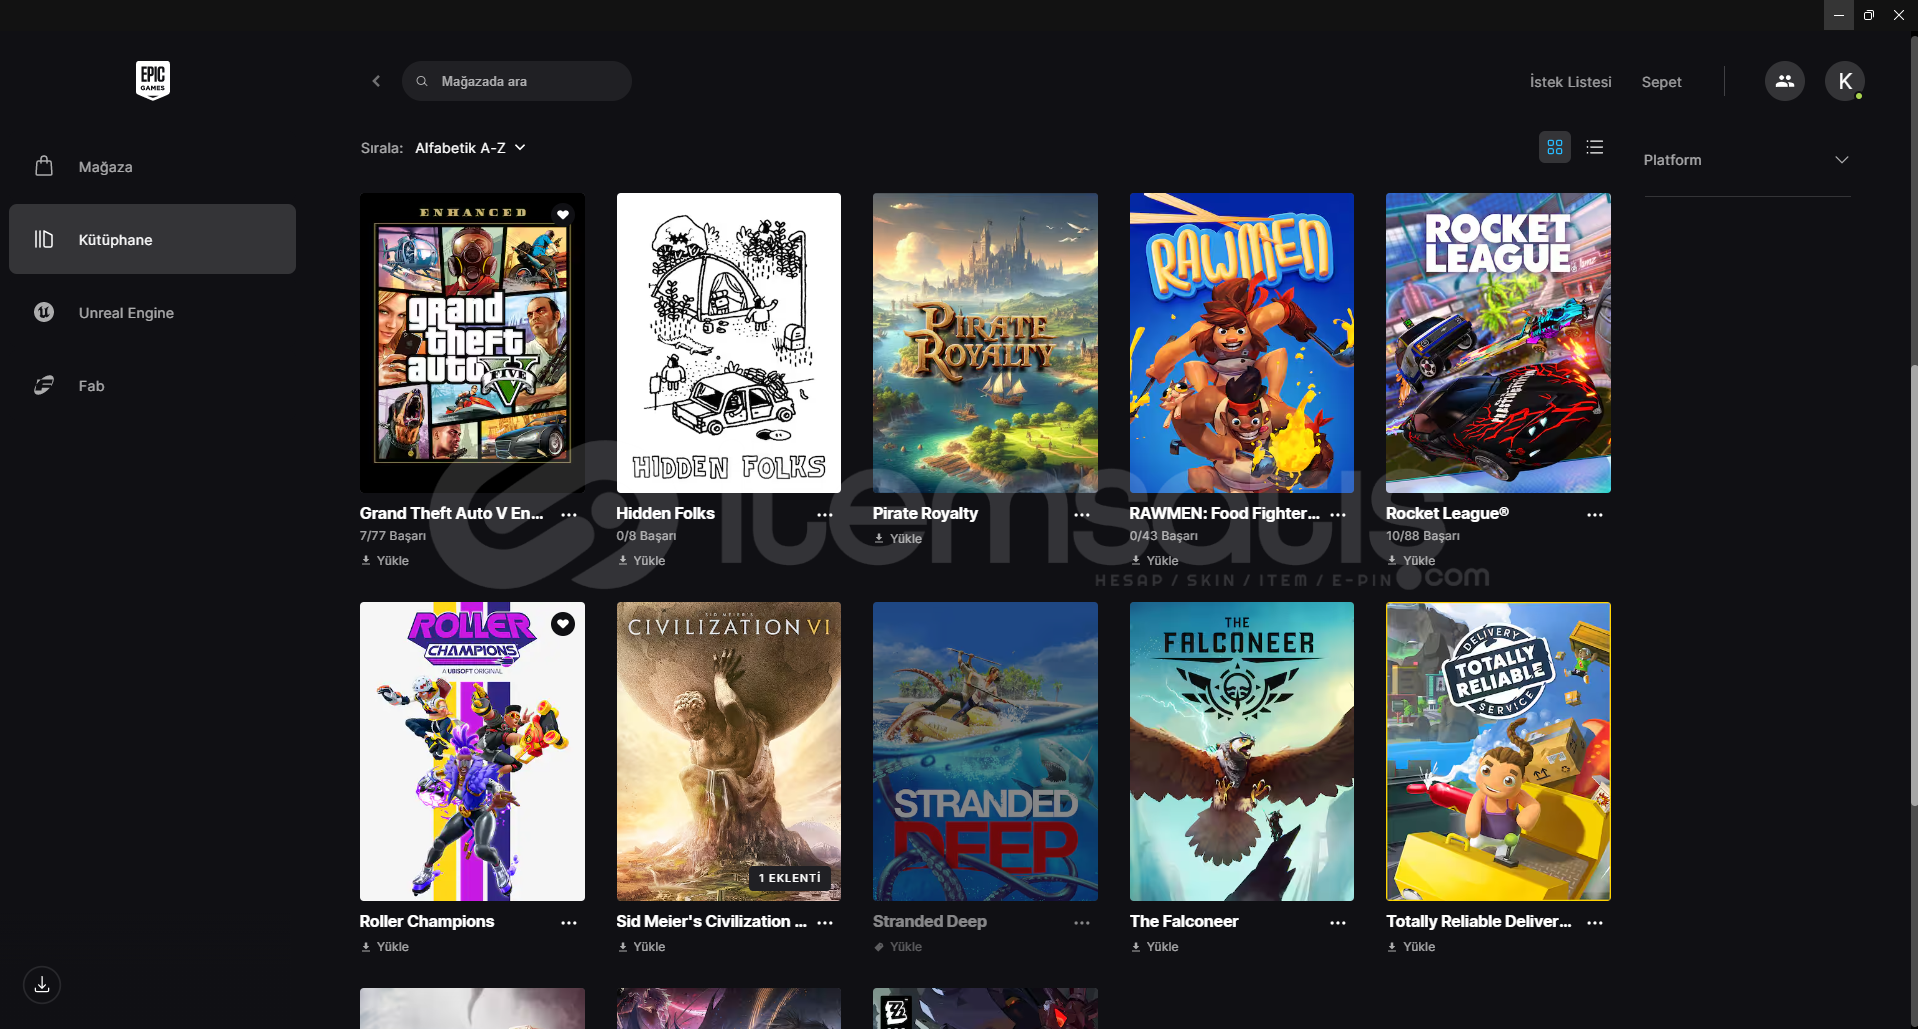The width and height of the screenshot is (1918, 1029).
Task: Click Yükle under Sid Meier's Civilization
Action: point(642,947)
